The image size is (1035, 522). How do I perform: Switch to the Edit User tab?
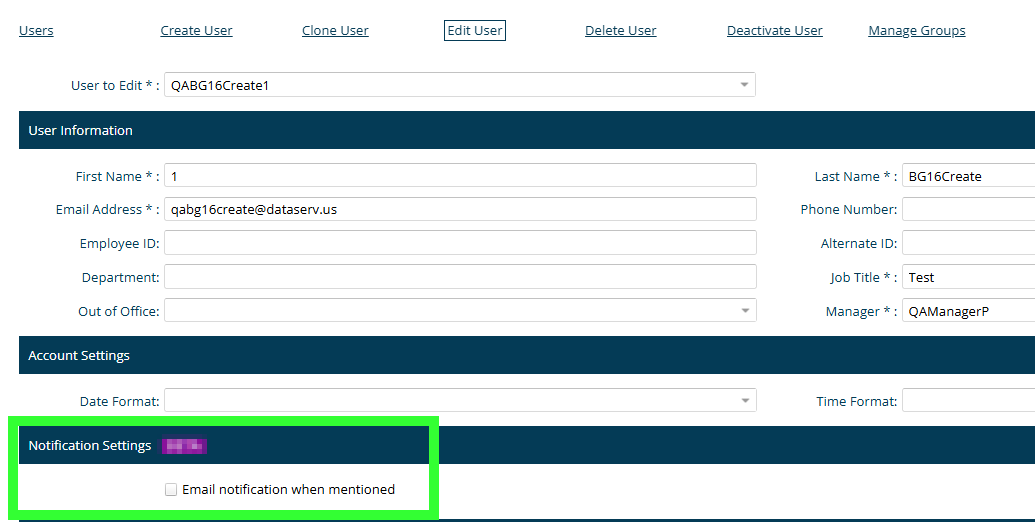(x=475, y=31)
